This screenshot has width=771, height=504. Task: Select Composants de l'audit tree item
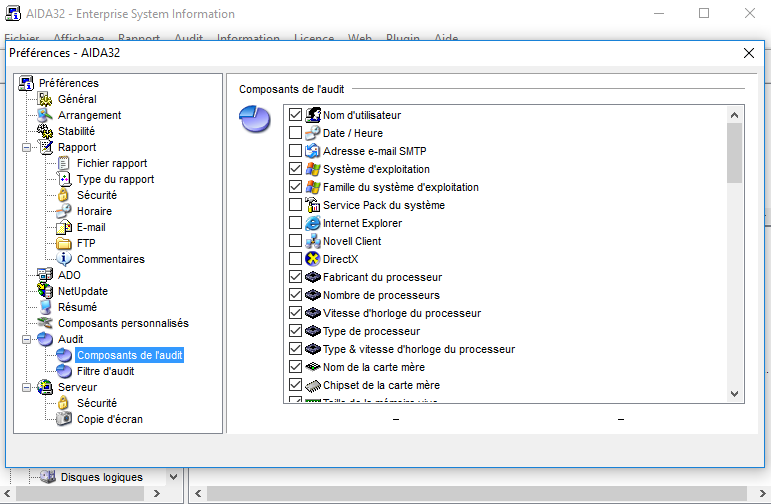pos(130,356)
